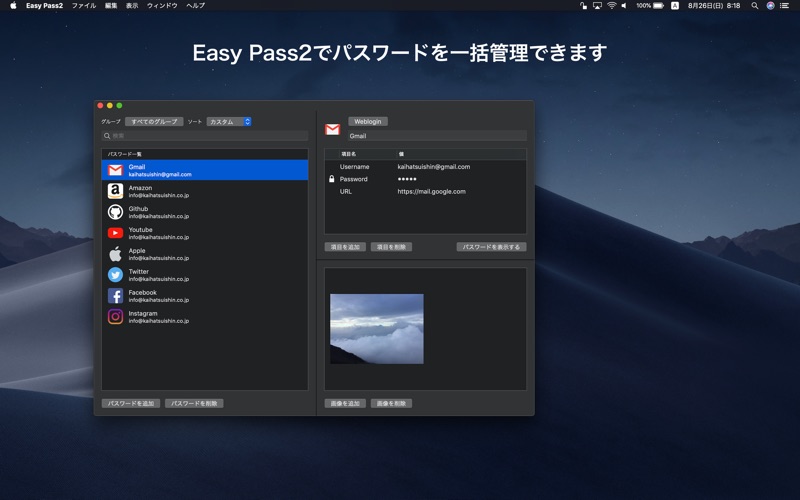
Task: Open the Weblogin type selector
Action: [x=368, y=121]
